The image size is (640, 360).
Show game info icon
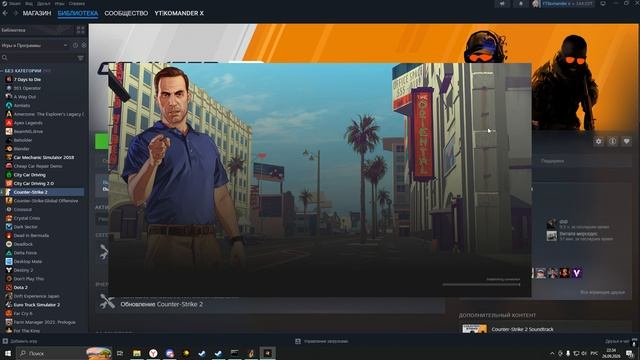[612, 141]
